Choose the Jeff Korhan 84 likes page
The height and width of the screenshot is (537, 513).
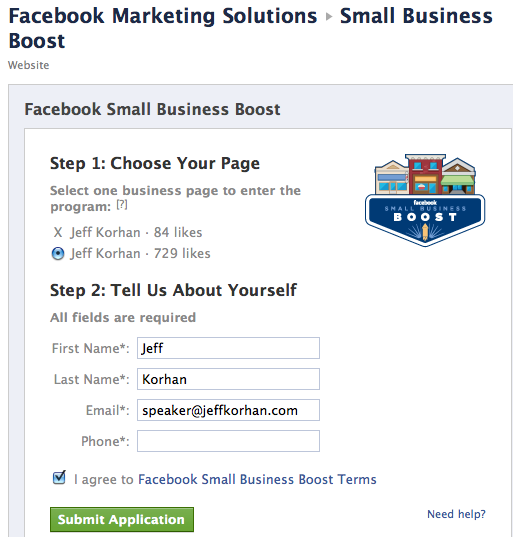pos(136,232)
